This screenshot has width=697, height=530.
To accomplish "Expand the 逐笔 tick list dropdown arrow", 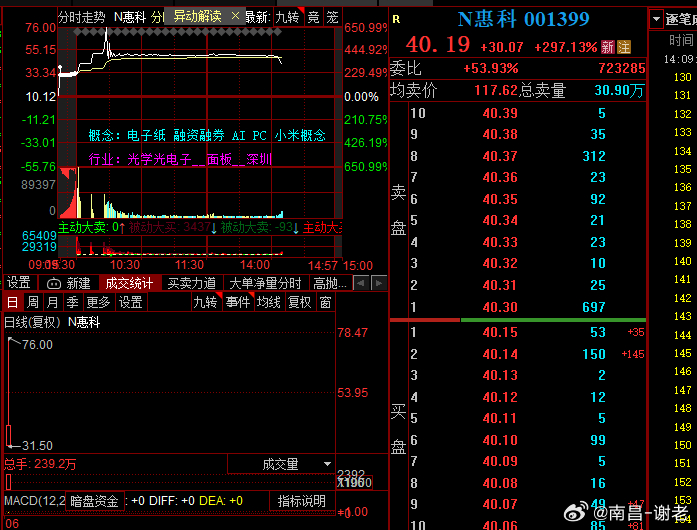I will [x=656, y=19].
